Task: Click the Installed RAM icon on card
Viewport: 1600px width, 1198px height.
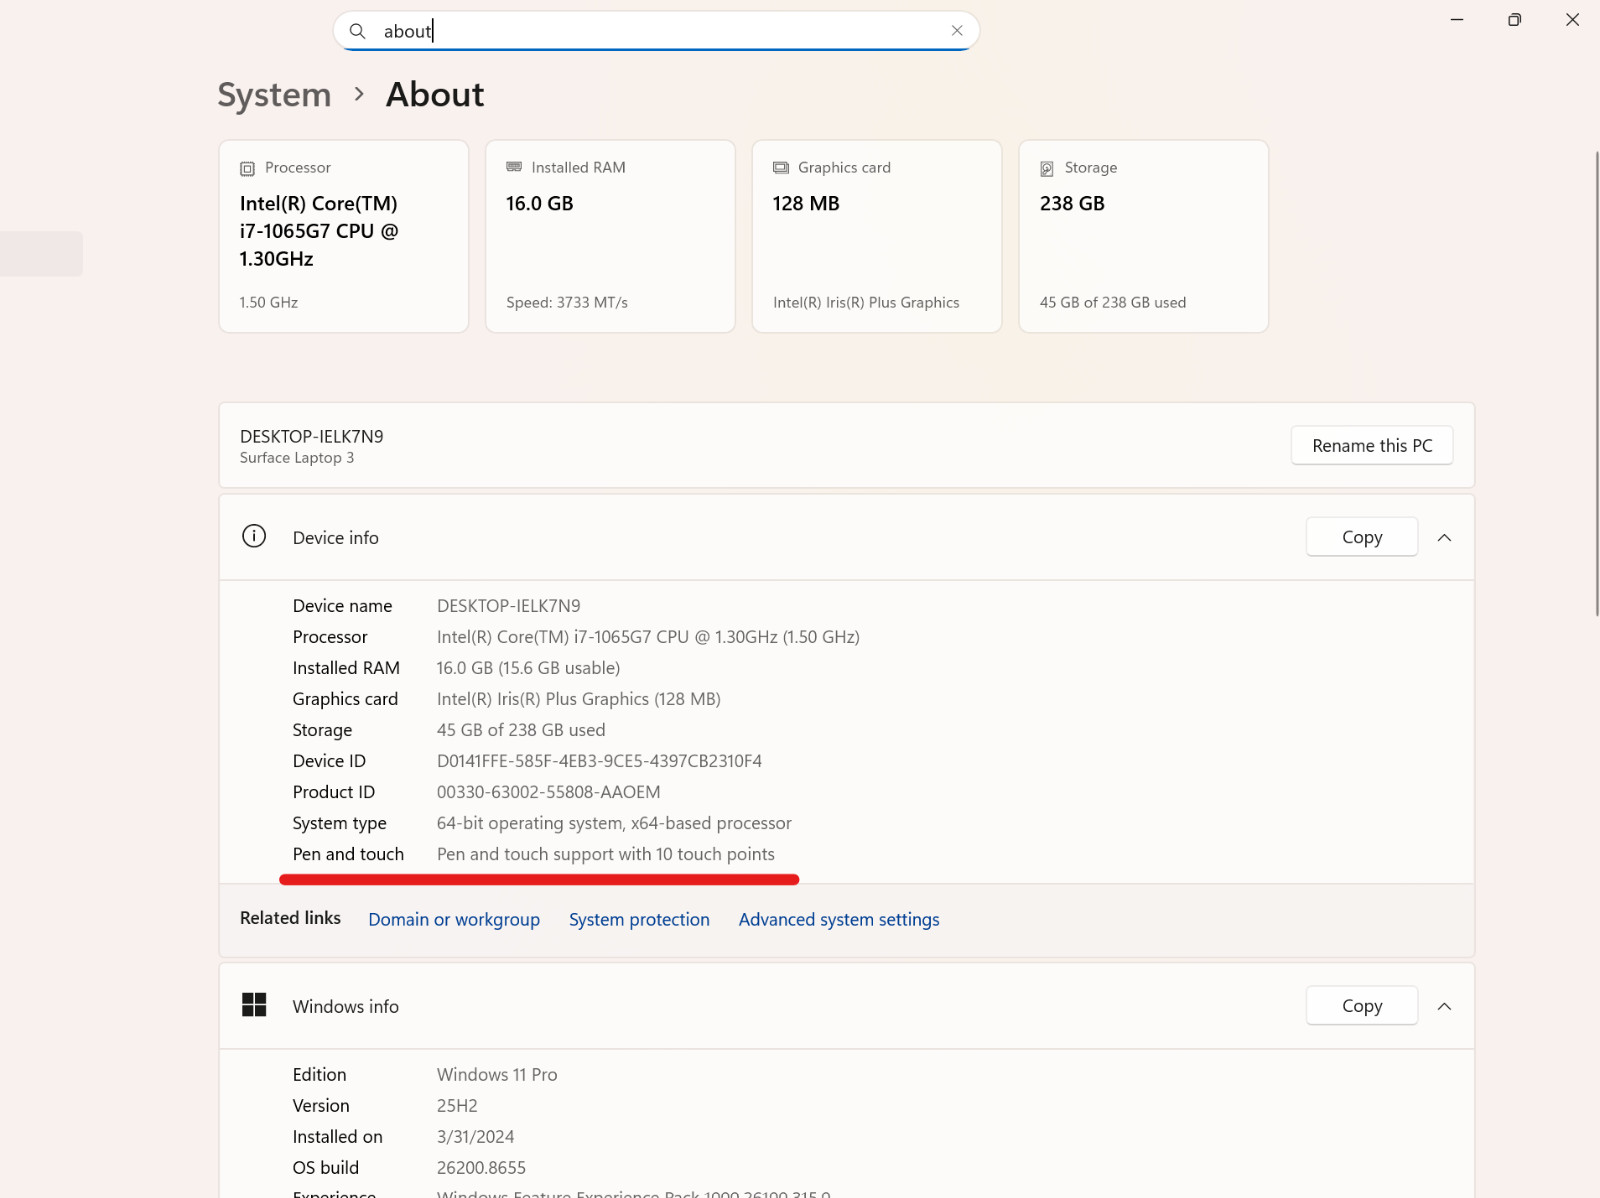Action: pos(514,167)
